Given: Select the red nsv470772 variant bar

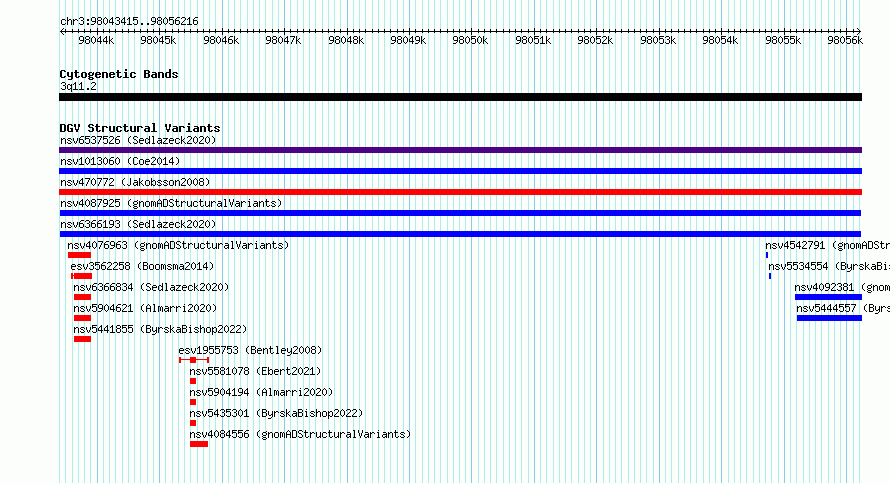Looking at the screenshot, I should (460, 192).
